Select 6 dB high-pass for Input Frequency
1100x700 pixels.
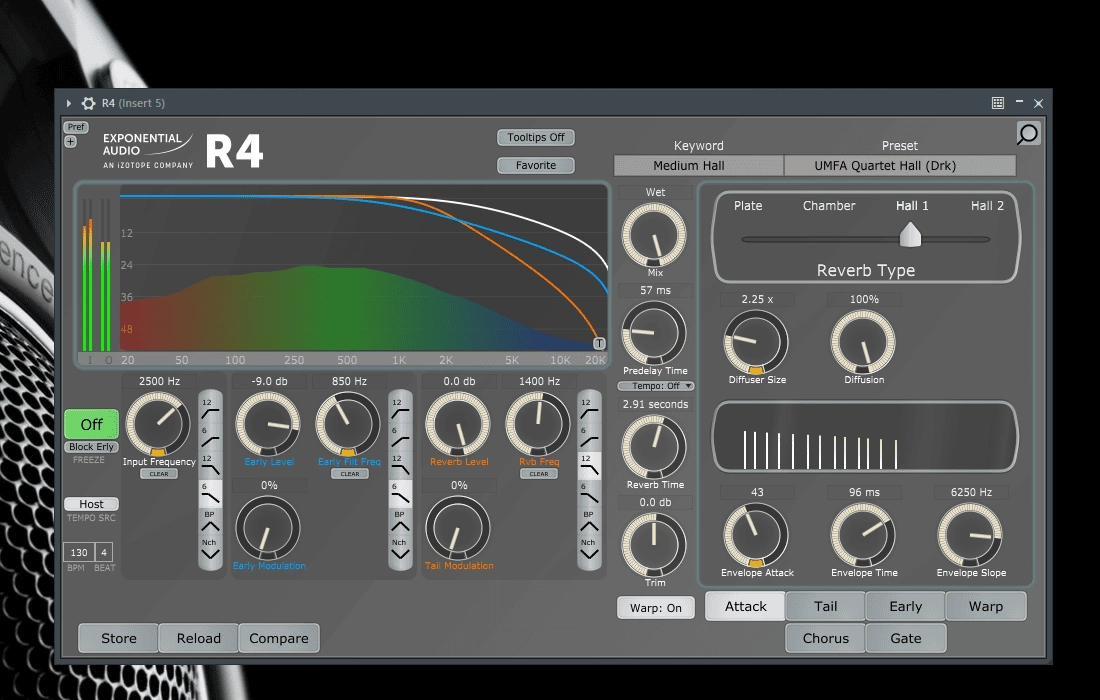(x=210, y=437)
